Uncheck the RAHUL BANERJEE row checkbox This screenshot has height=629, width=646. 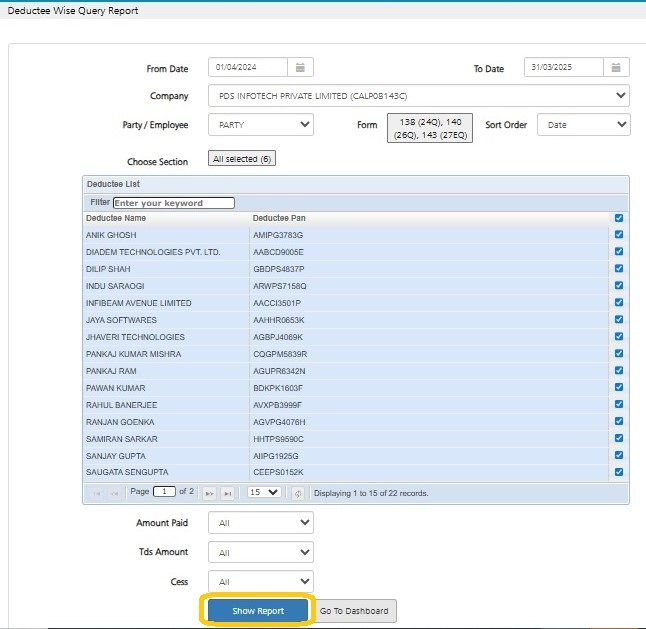point(619,404)
